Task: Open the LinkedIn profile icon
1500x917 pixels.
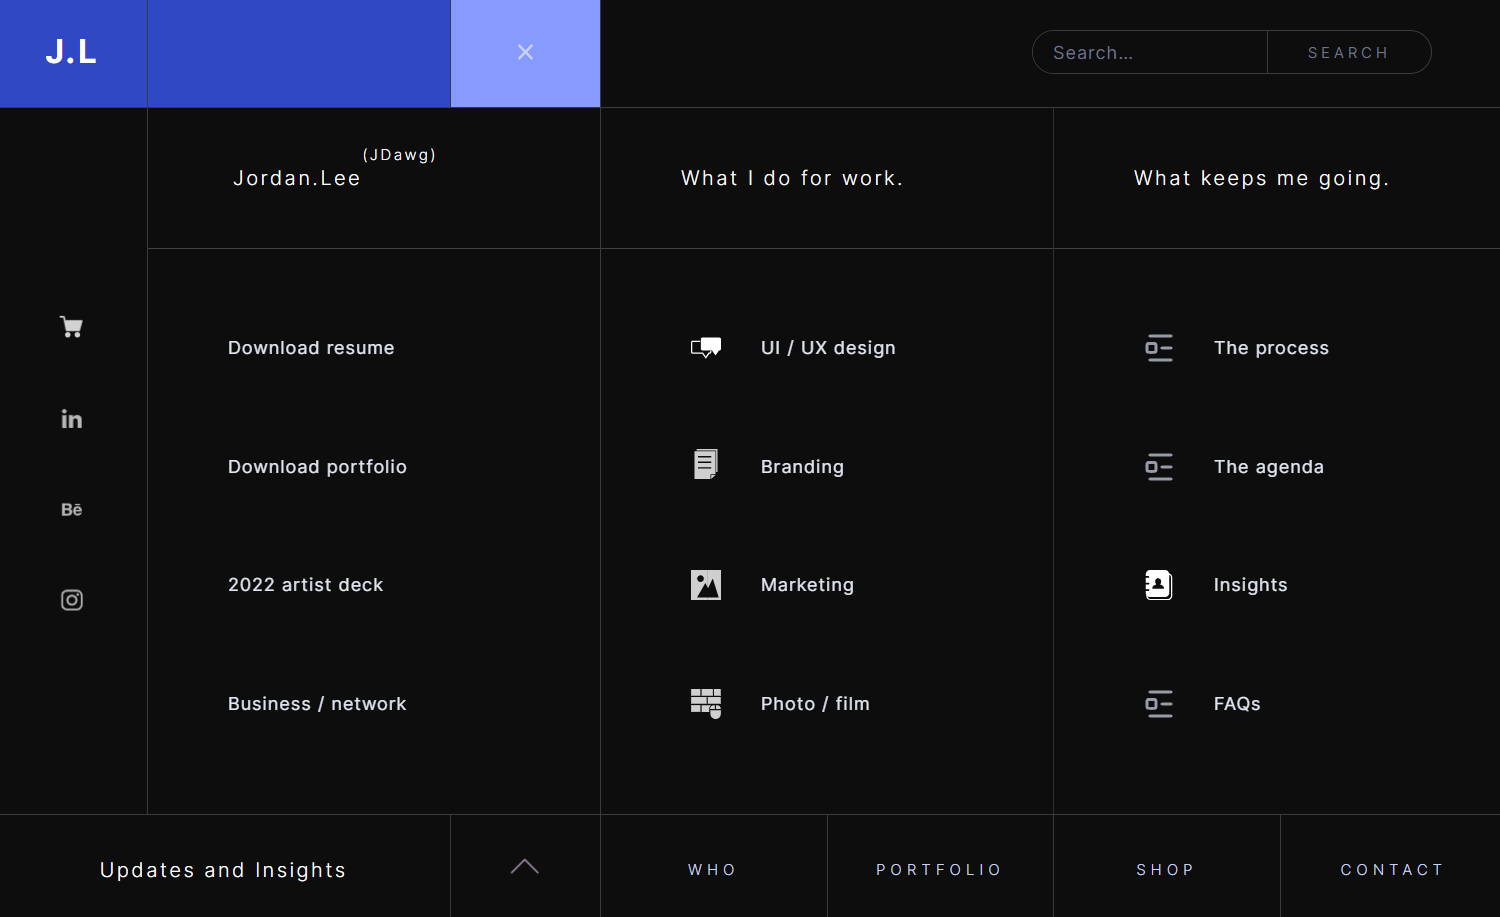Action: click(x=71, y=418)
